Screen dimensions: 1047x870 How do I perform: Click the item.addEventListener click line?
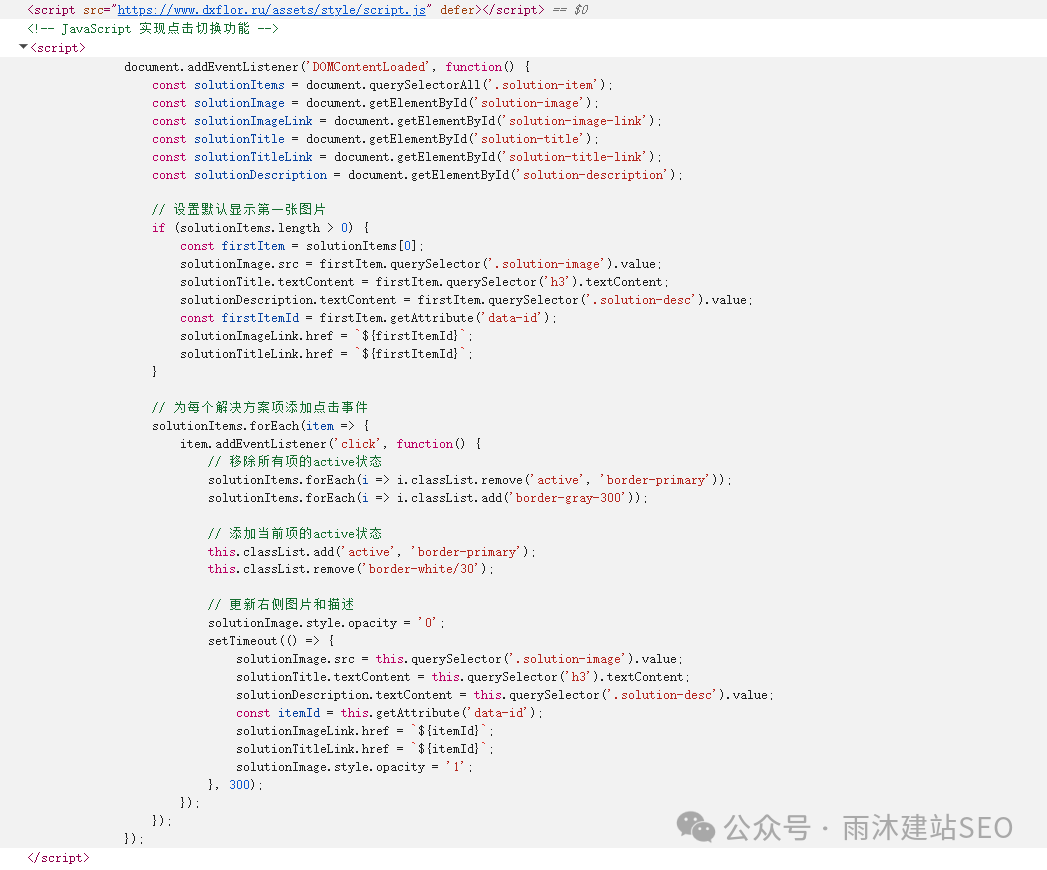(330, 443)
